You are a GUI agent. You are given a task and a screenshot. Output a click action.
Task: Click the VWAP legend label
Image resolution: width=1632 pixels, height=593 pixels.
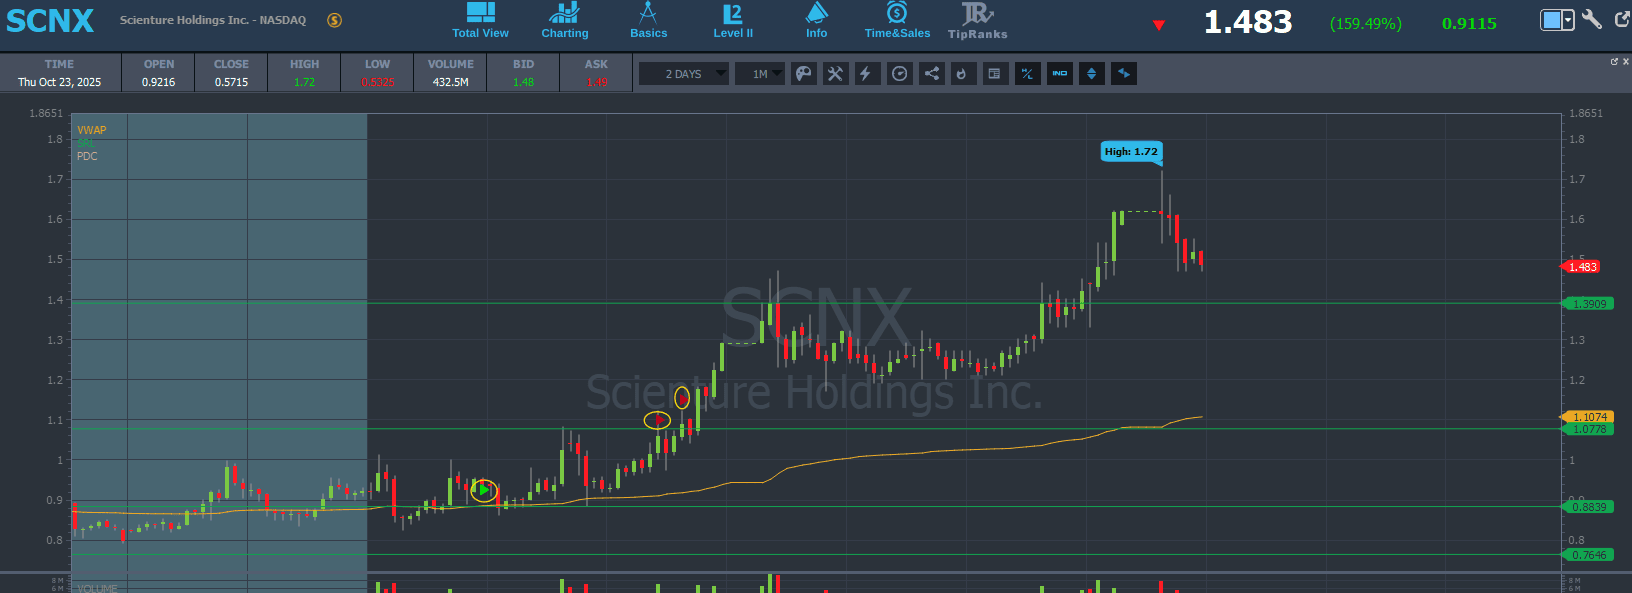tap(92, 130)
